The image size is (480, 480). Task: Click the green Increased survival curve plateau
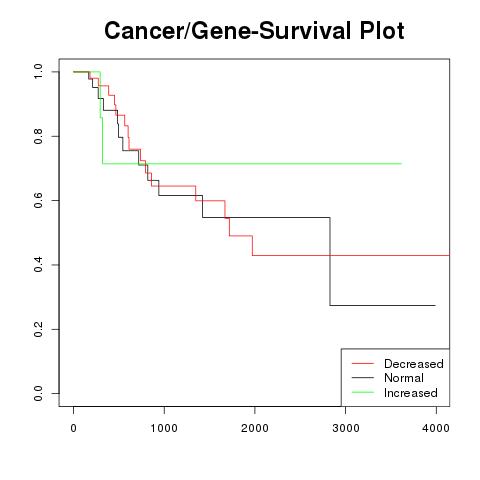point(252,164)
